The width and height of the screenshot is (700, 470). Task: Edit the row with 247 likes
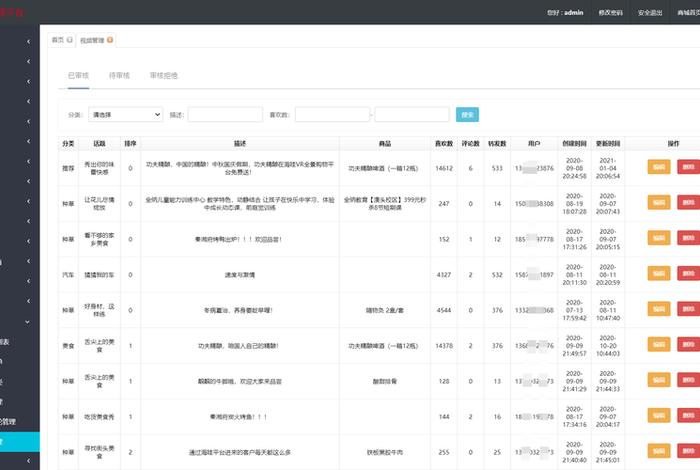tap(659, 203)
